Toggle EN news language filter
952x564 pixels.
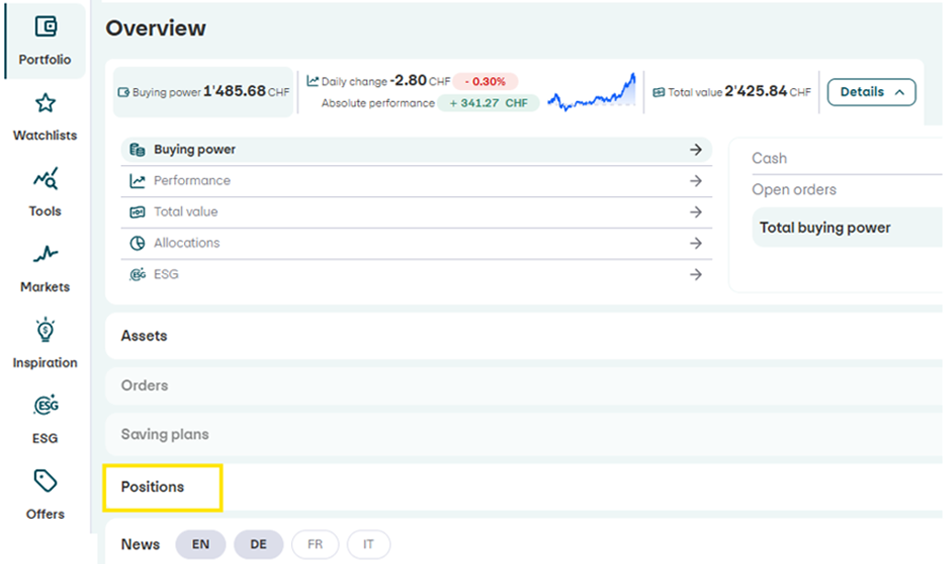[200, 544]
